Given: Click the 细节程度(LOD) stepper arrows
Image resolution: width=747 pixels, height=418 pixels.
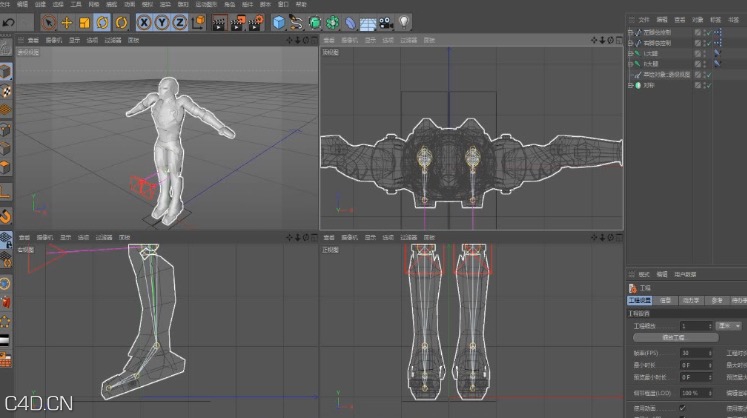Looking at the screenshot, I should tap(710, 393).
